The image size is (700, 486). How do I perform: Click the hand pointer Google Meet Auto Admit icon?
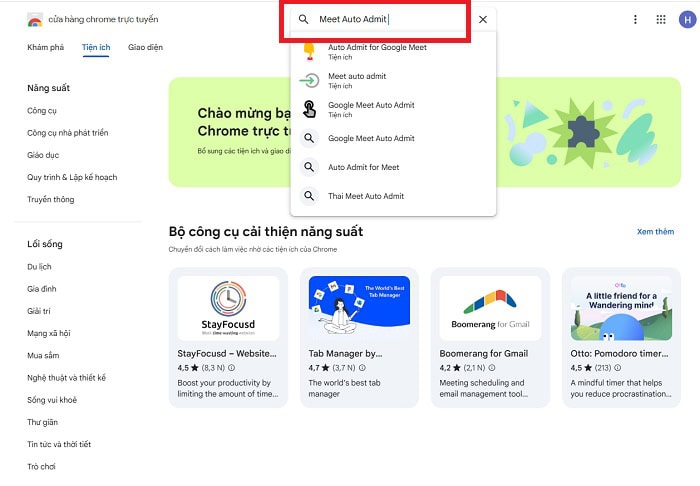pyautogui.click(x=309, y=109)
